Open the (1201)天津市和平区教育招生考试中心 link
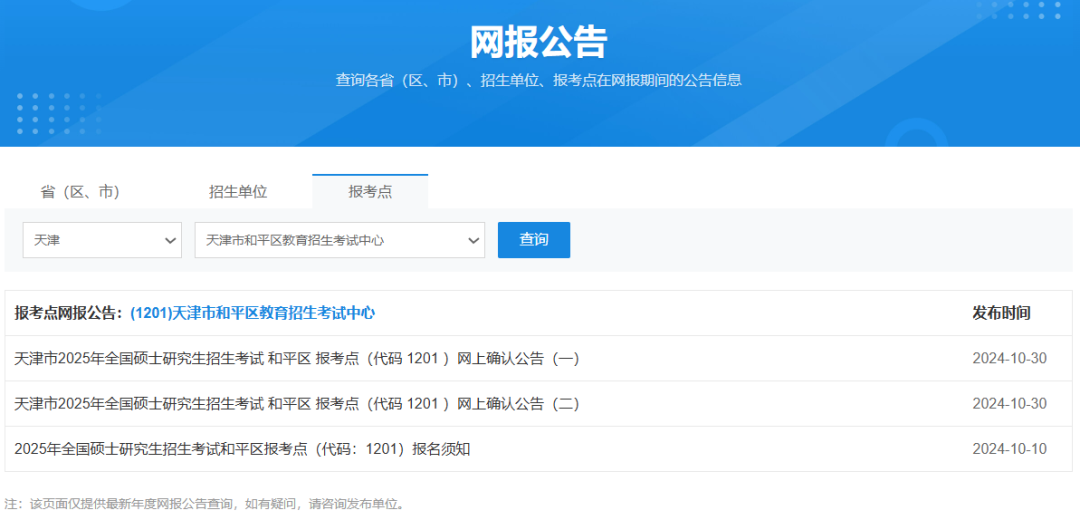Viewport: 1080px width, 520px height. click(252, 313)
